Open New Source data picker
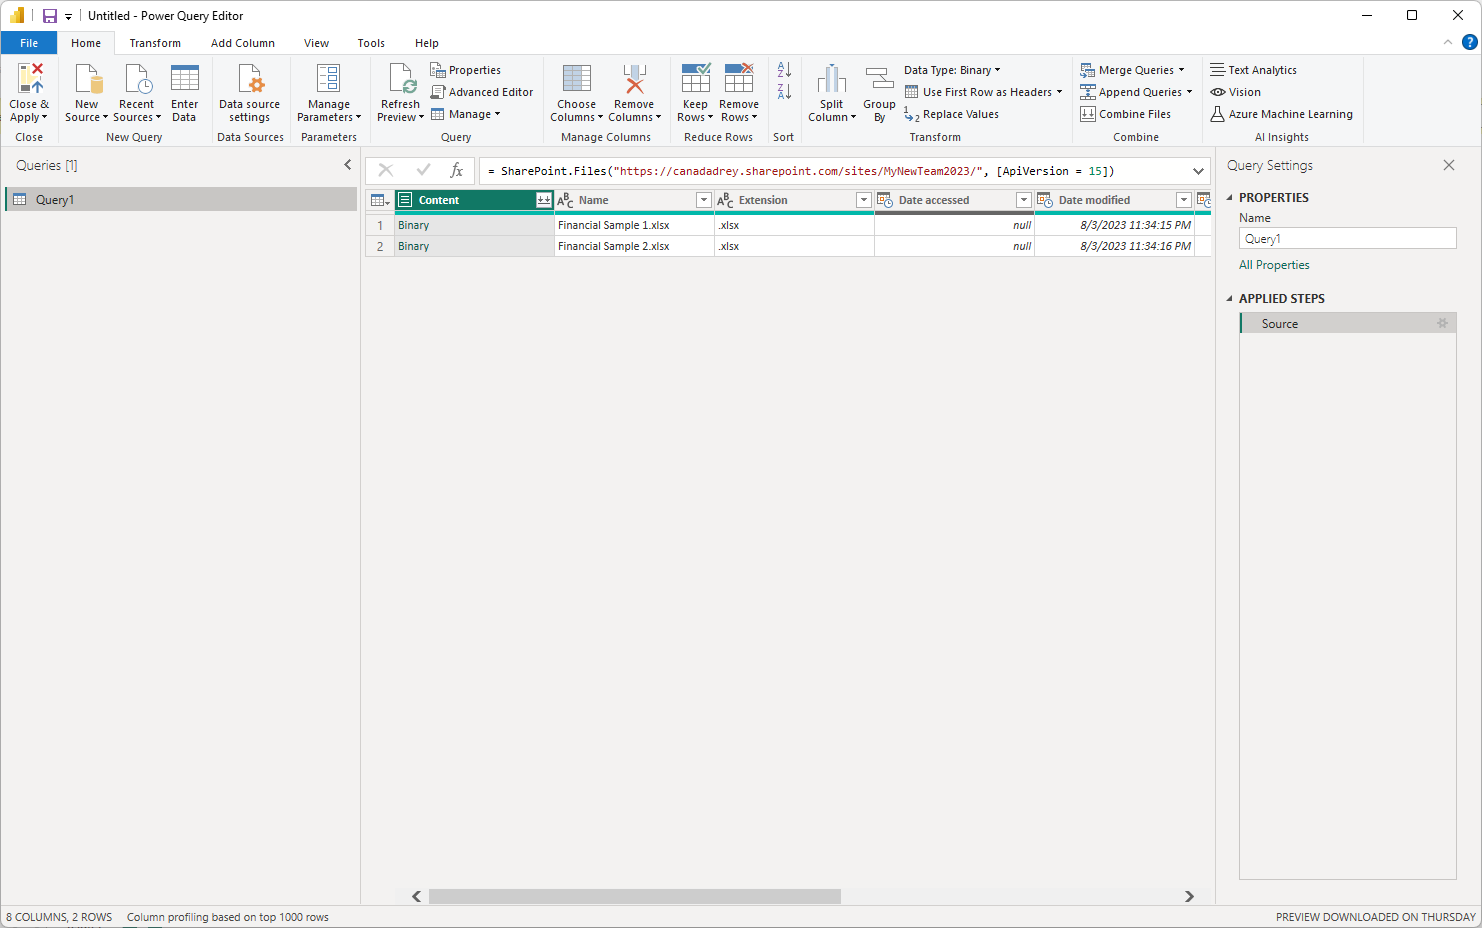Screen dimensions: 1482x928 pos(86,93)
